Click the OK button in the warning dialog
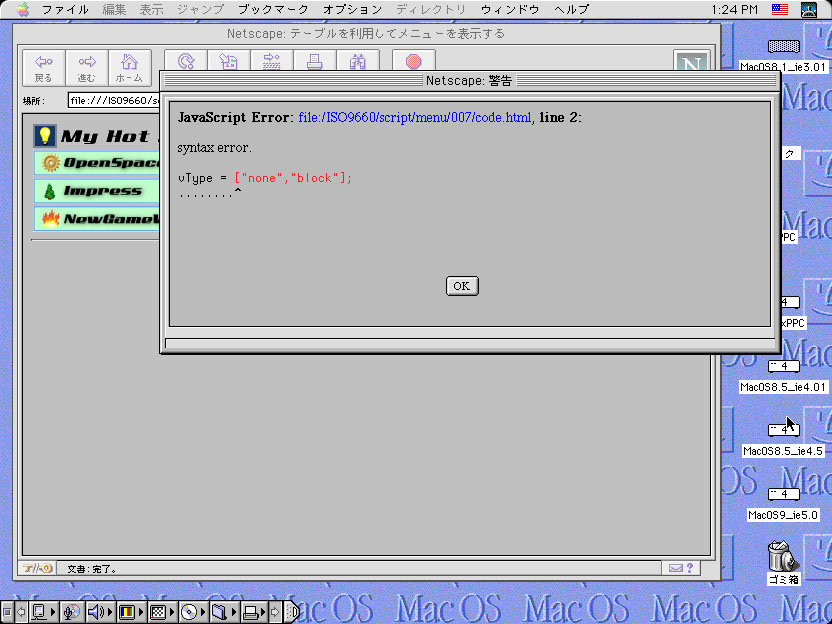Image resolution: width=832 pixels, height=624 pixels. (x=462, y=286)
